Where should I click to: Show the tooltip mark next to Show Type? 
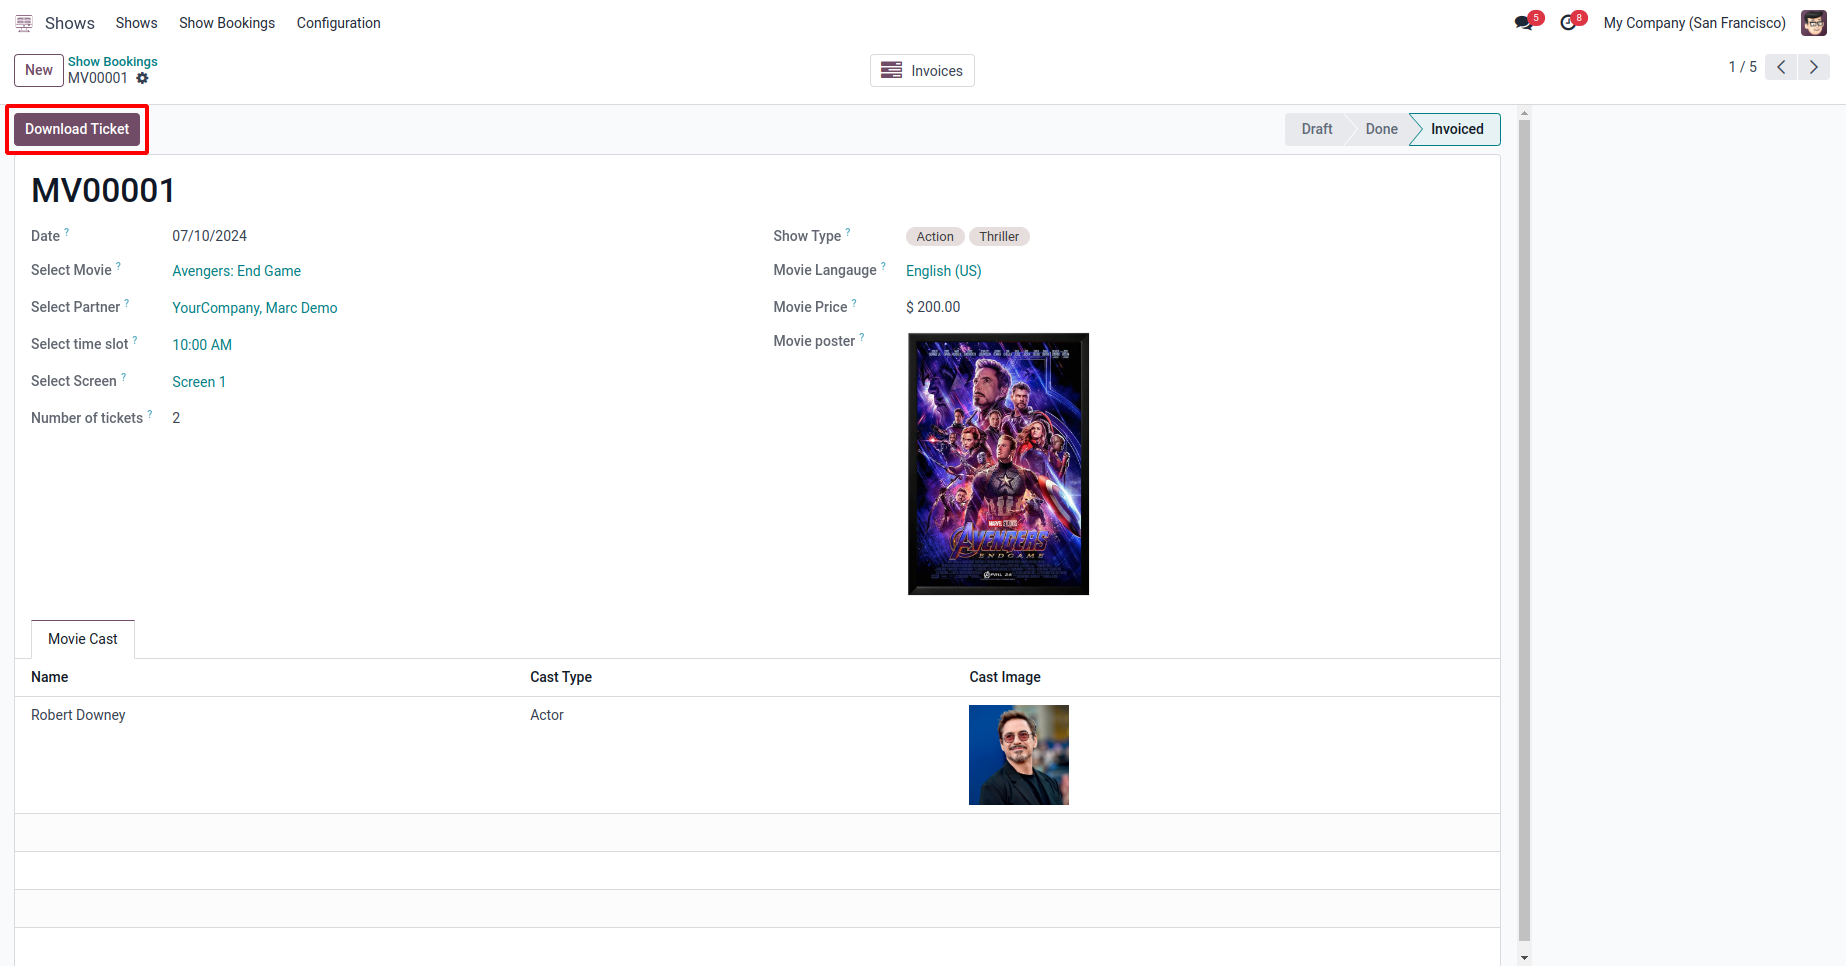[848, 232]
